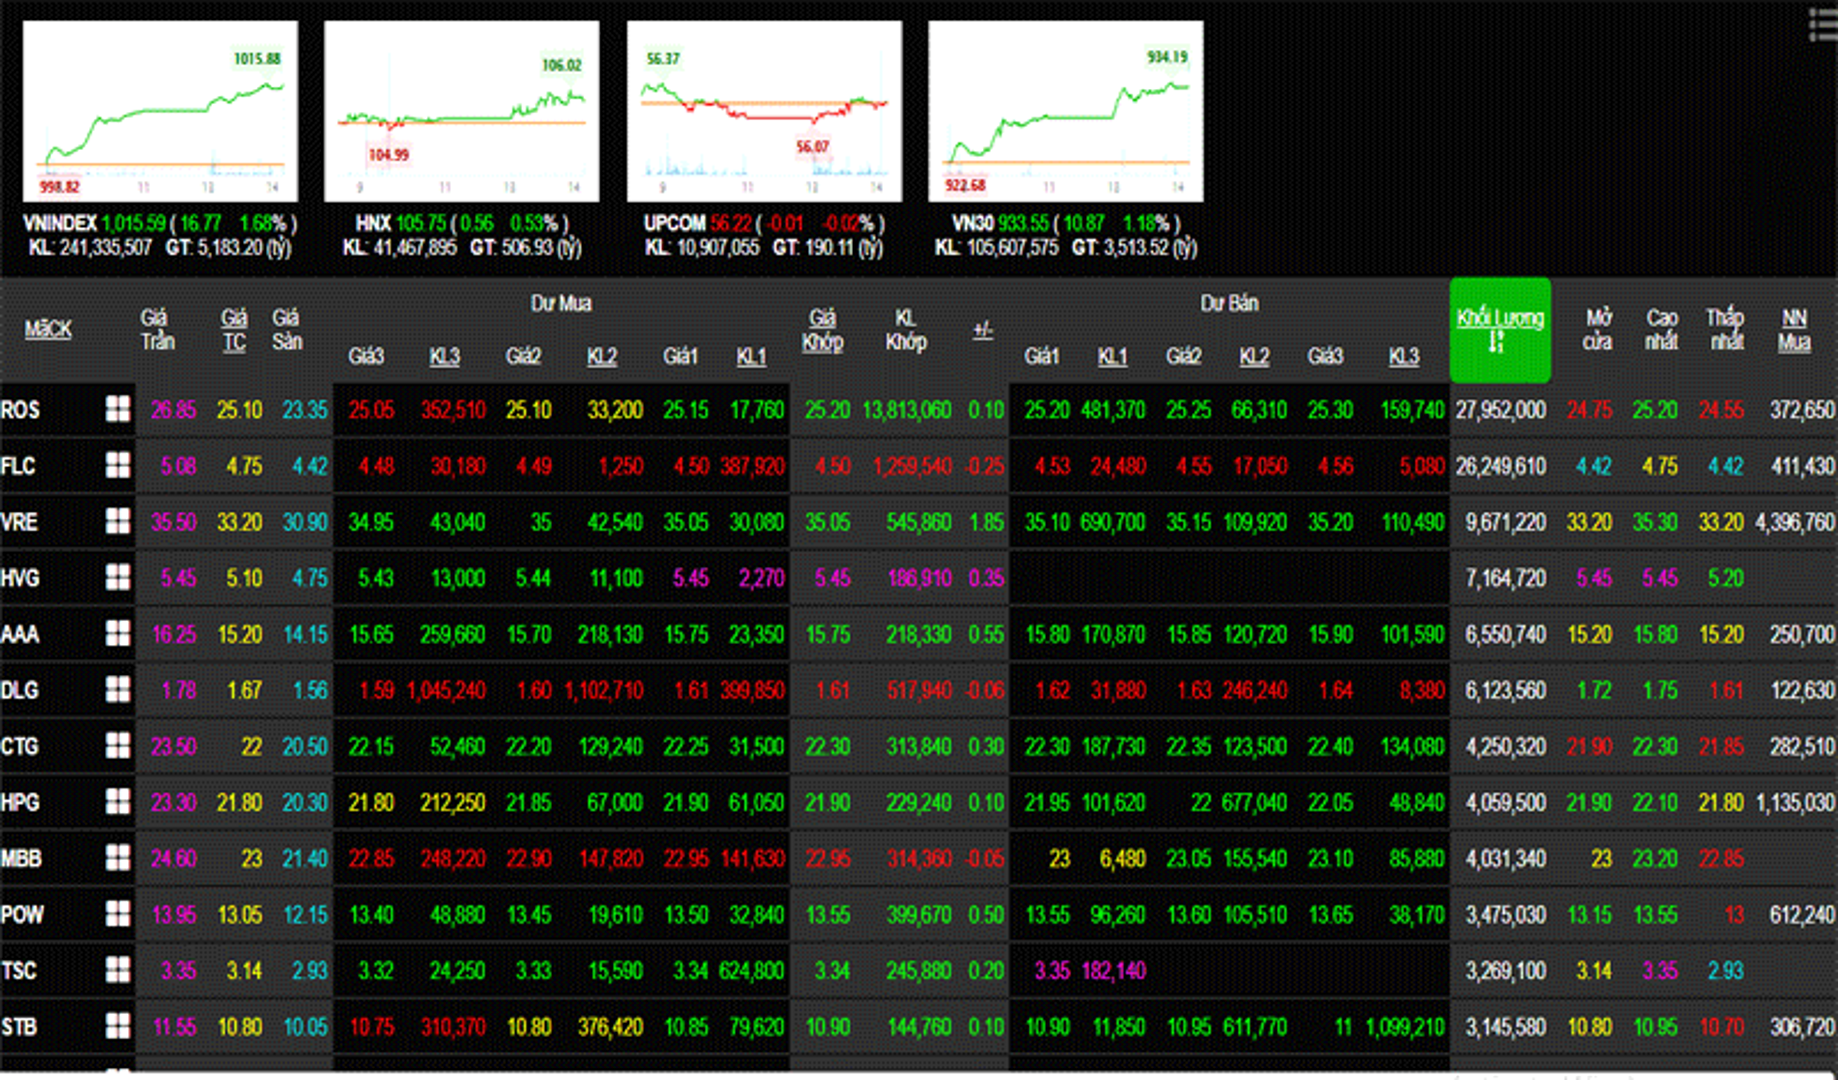1838x1080 pixels.
Task: Select the CTG ticker symbol
Action: click(20, 746)
